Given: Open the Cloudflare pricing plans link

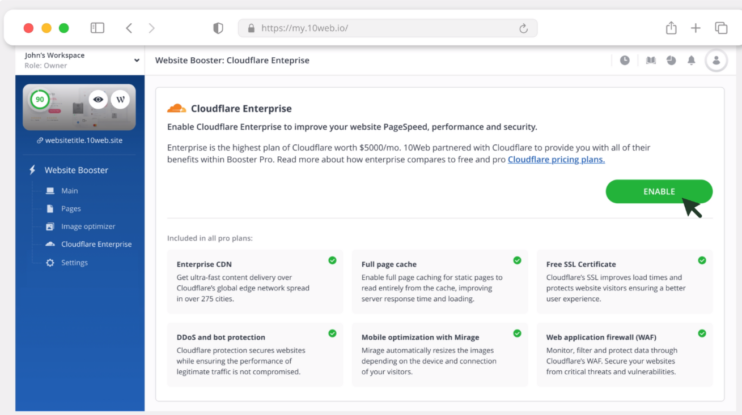Looking at the screenshot, I should [x=556, y=159].
